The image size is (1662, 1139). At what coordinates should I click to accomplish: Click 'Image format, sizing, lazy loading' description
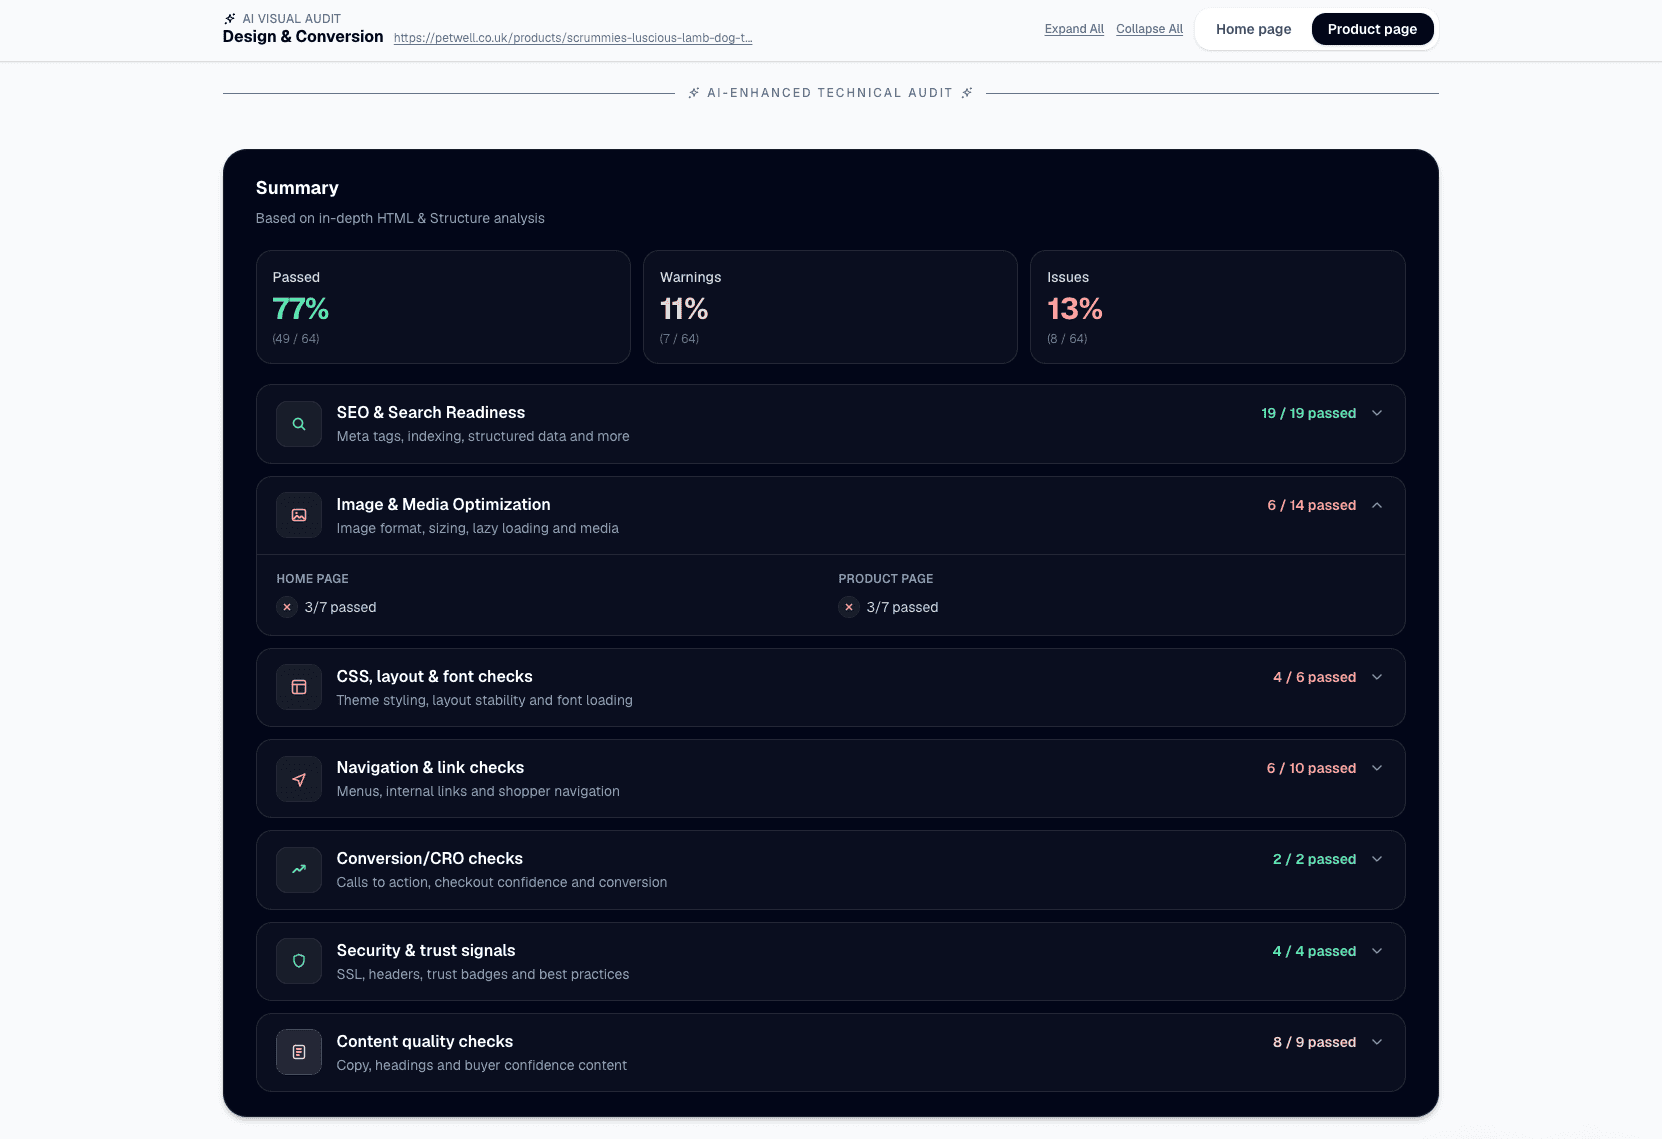point(477,528)
